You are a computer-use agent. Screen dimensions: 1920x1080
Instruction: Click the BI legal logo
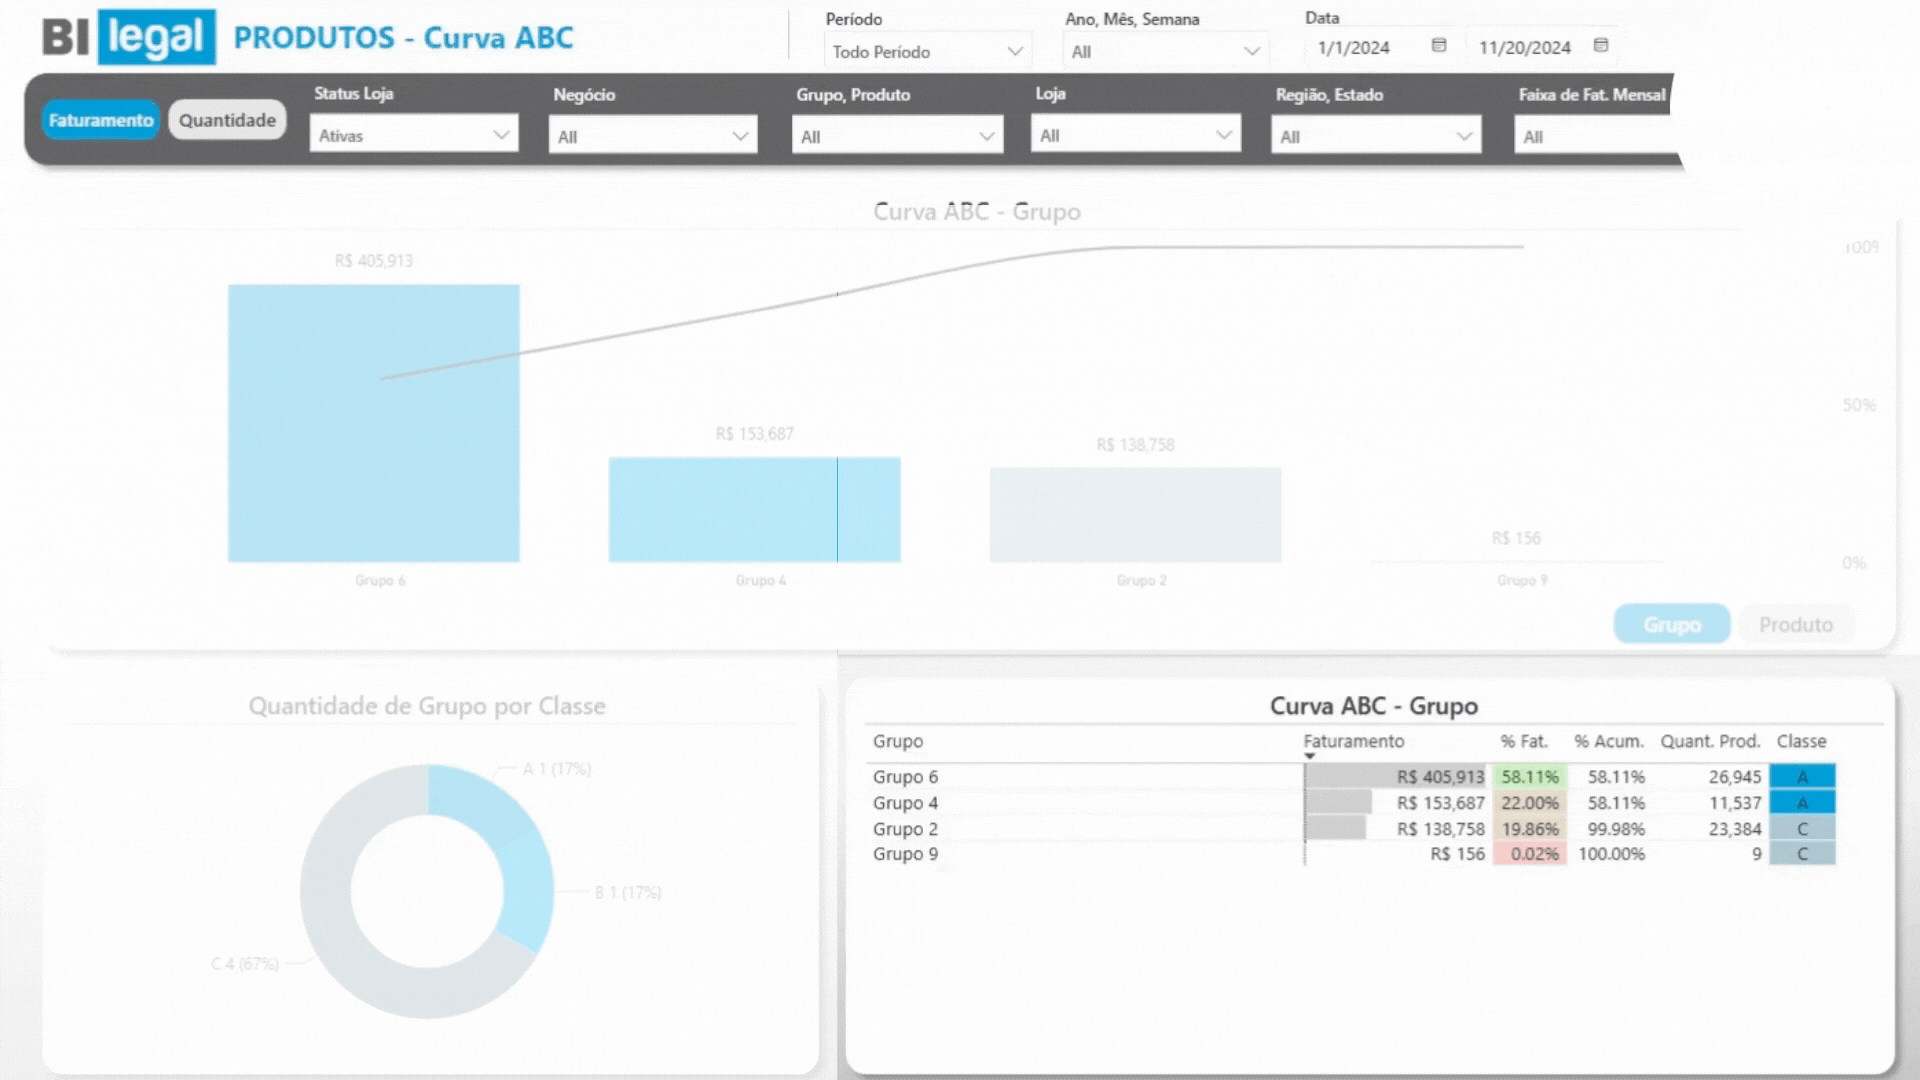tap(128, 37)
